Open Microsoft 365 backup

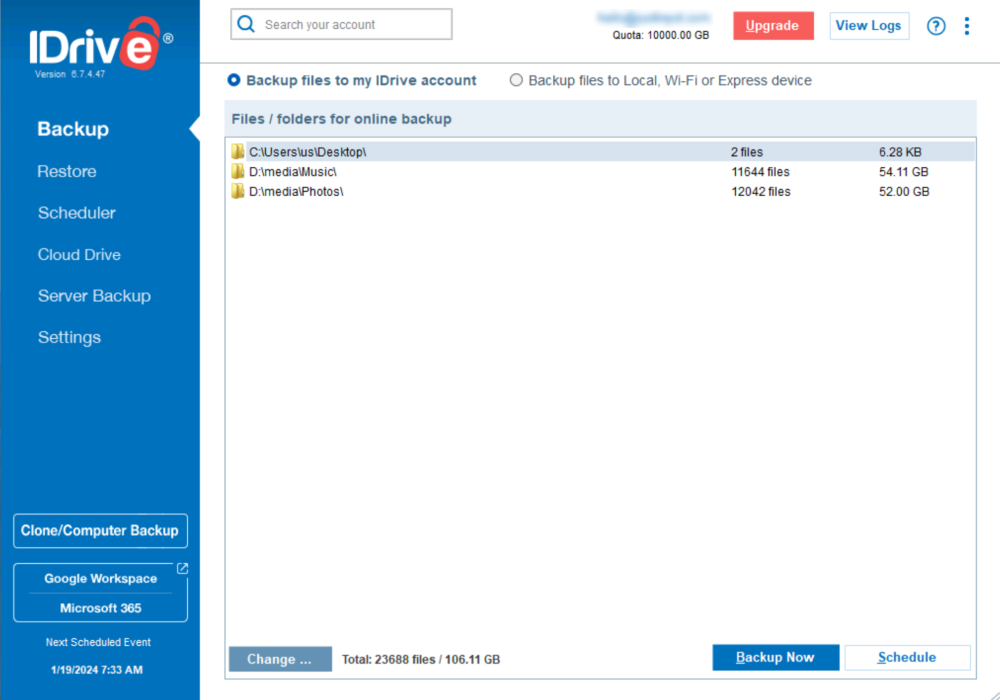(100, 608)
